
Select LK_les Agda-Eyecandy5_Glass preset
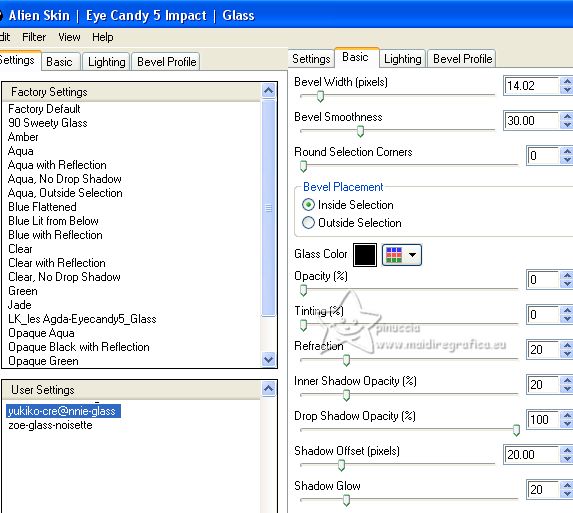(x=82, y=319)
